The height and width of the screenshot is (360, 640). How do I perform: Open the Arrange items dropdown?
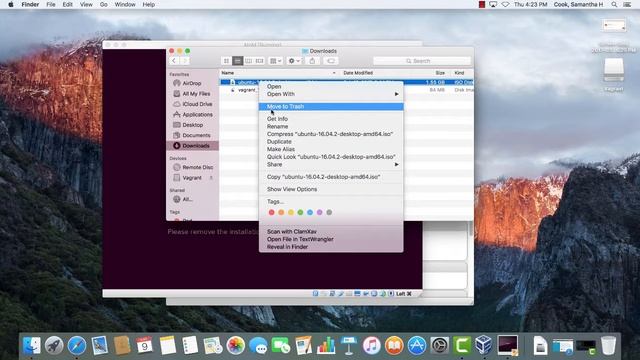click(276, 61)
